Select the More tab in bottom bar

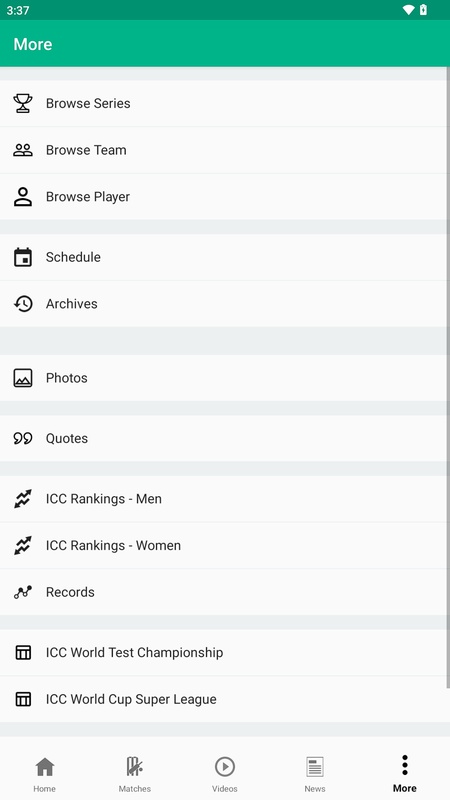point(405,774)
